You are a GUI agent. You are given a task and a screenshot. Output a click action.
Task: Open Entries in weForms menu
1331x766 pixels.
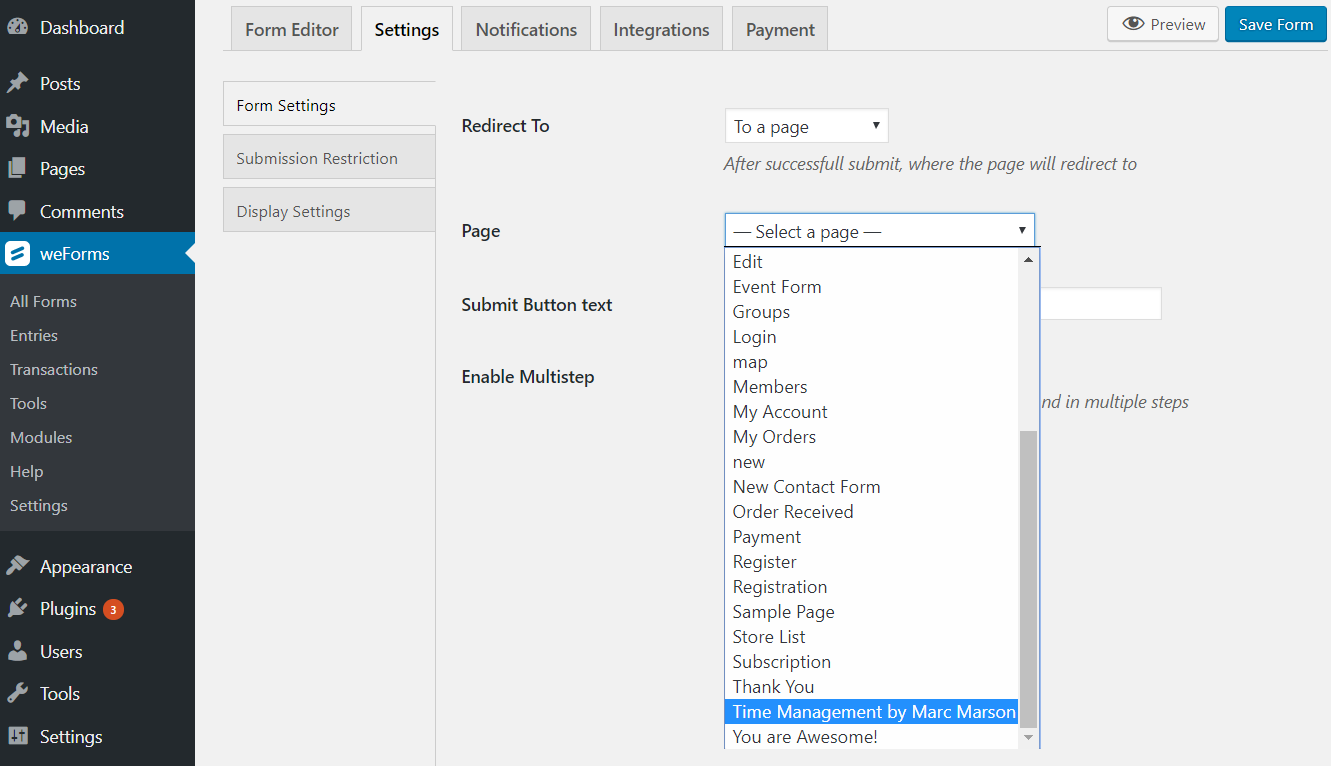[34, 335]
